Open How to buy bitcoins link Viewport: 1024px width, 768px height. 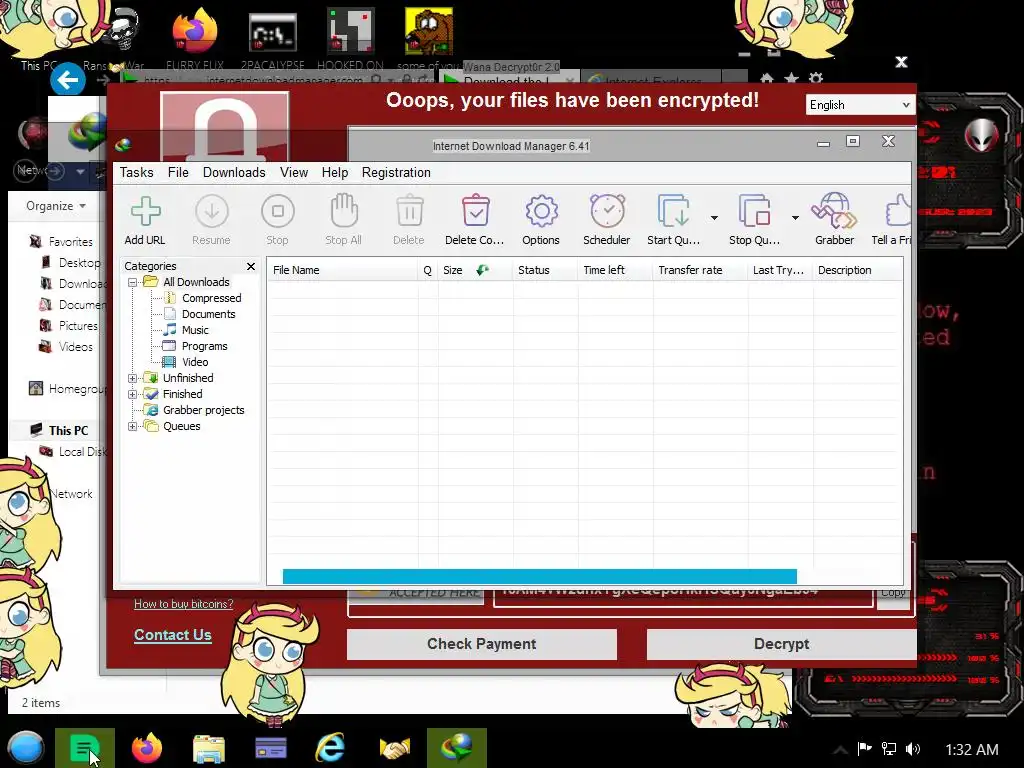pyautogui.click(x=184, y=604)
